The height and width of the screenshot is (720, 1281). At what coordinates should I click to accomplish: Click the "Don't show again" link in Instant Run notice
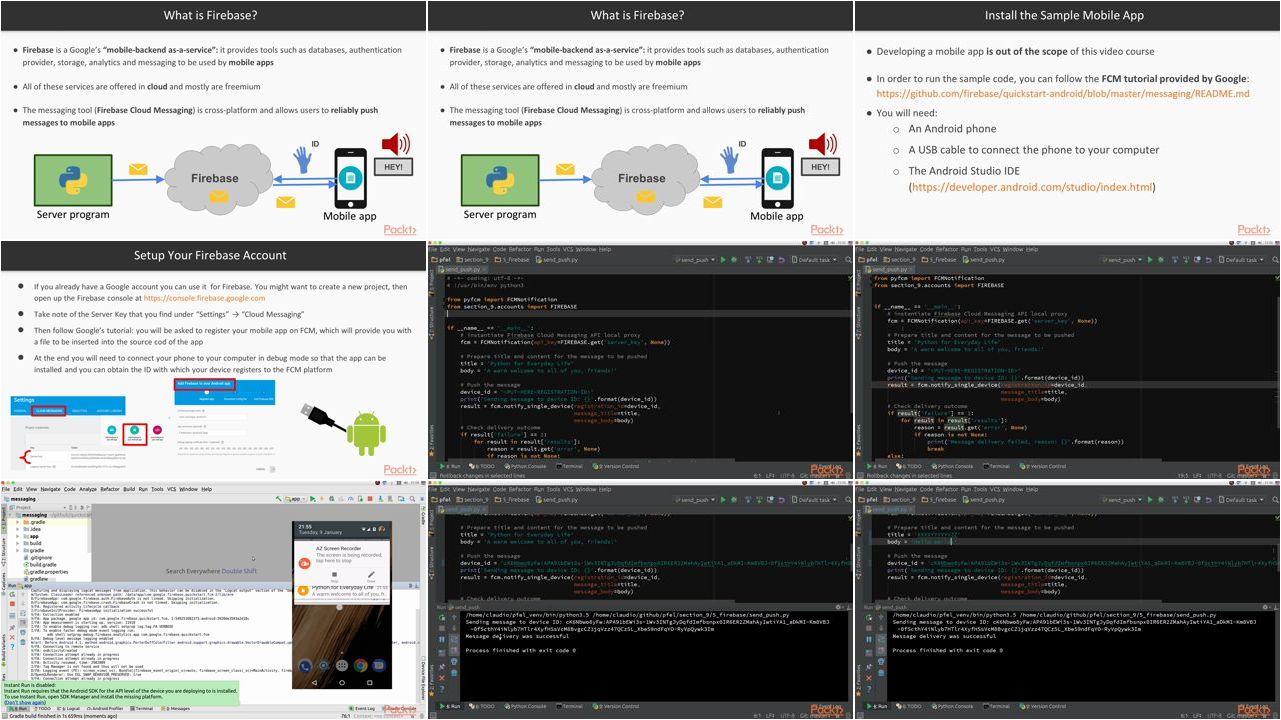tap(25, 702)
